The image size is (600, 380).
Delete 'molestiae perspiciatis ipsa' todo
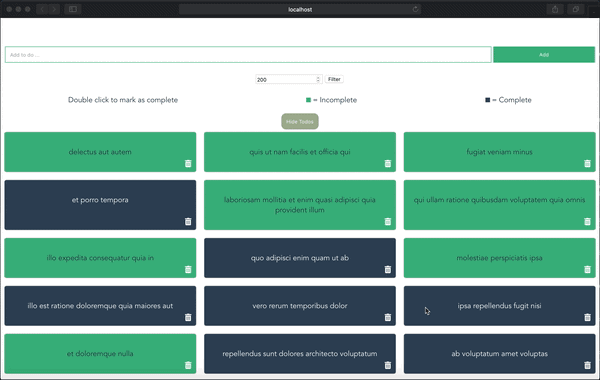tap(587, 269)
